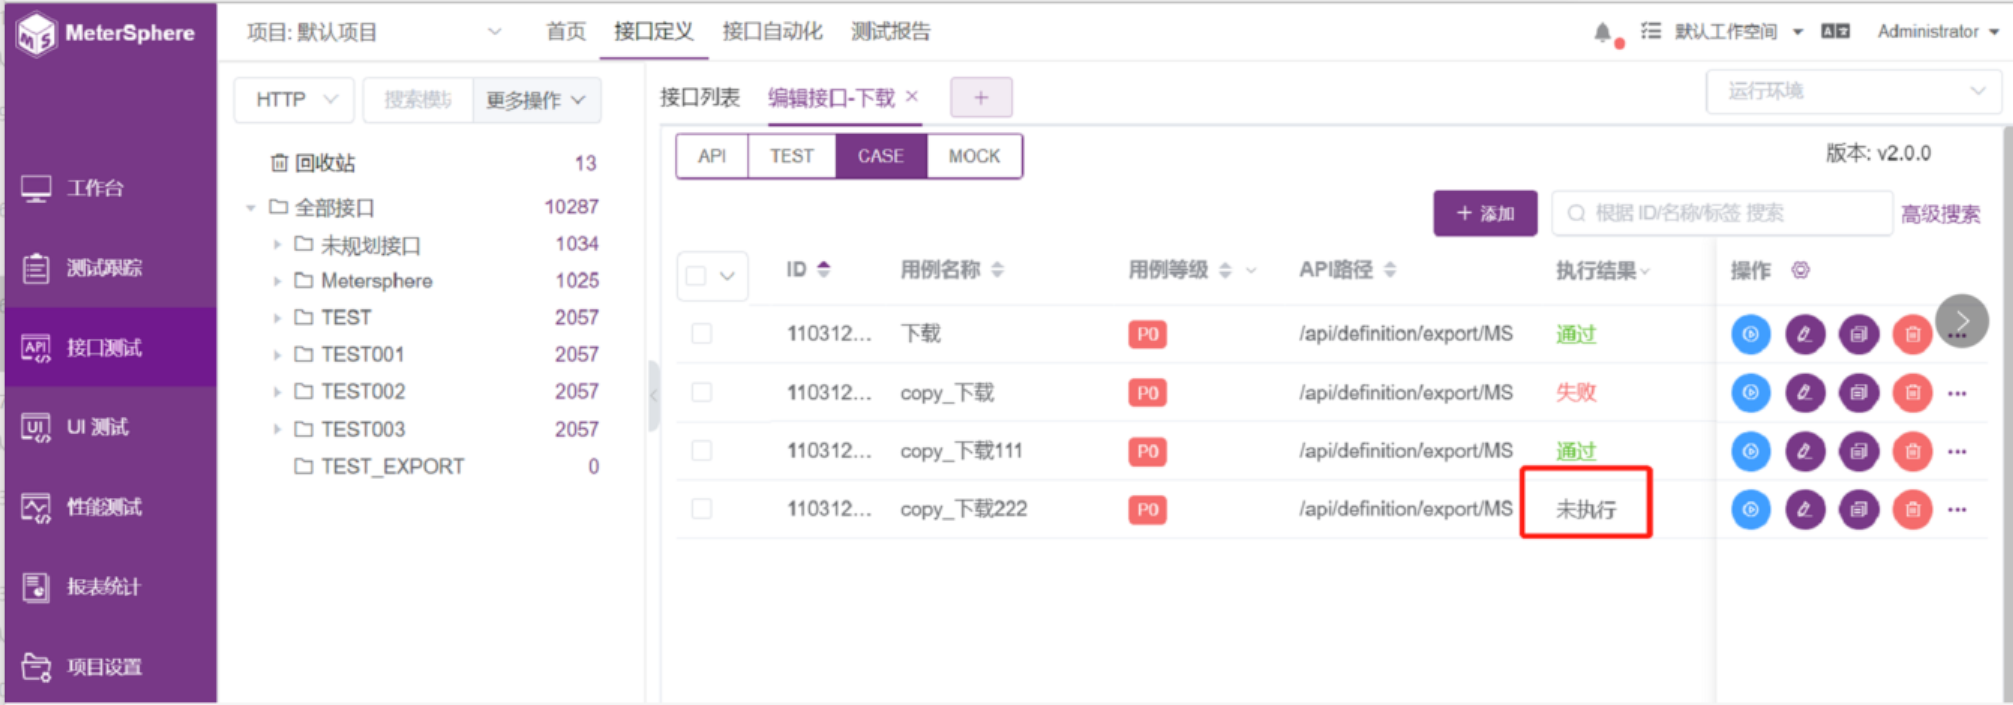Open the notification bell
This screenshot has height=705, width=2013.
tap(1603, 33)
